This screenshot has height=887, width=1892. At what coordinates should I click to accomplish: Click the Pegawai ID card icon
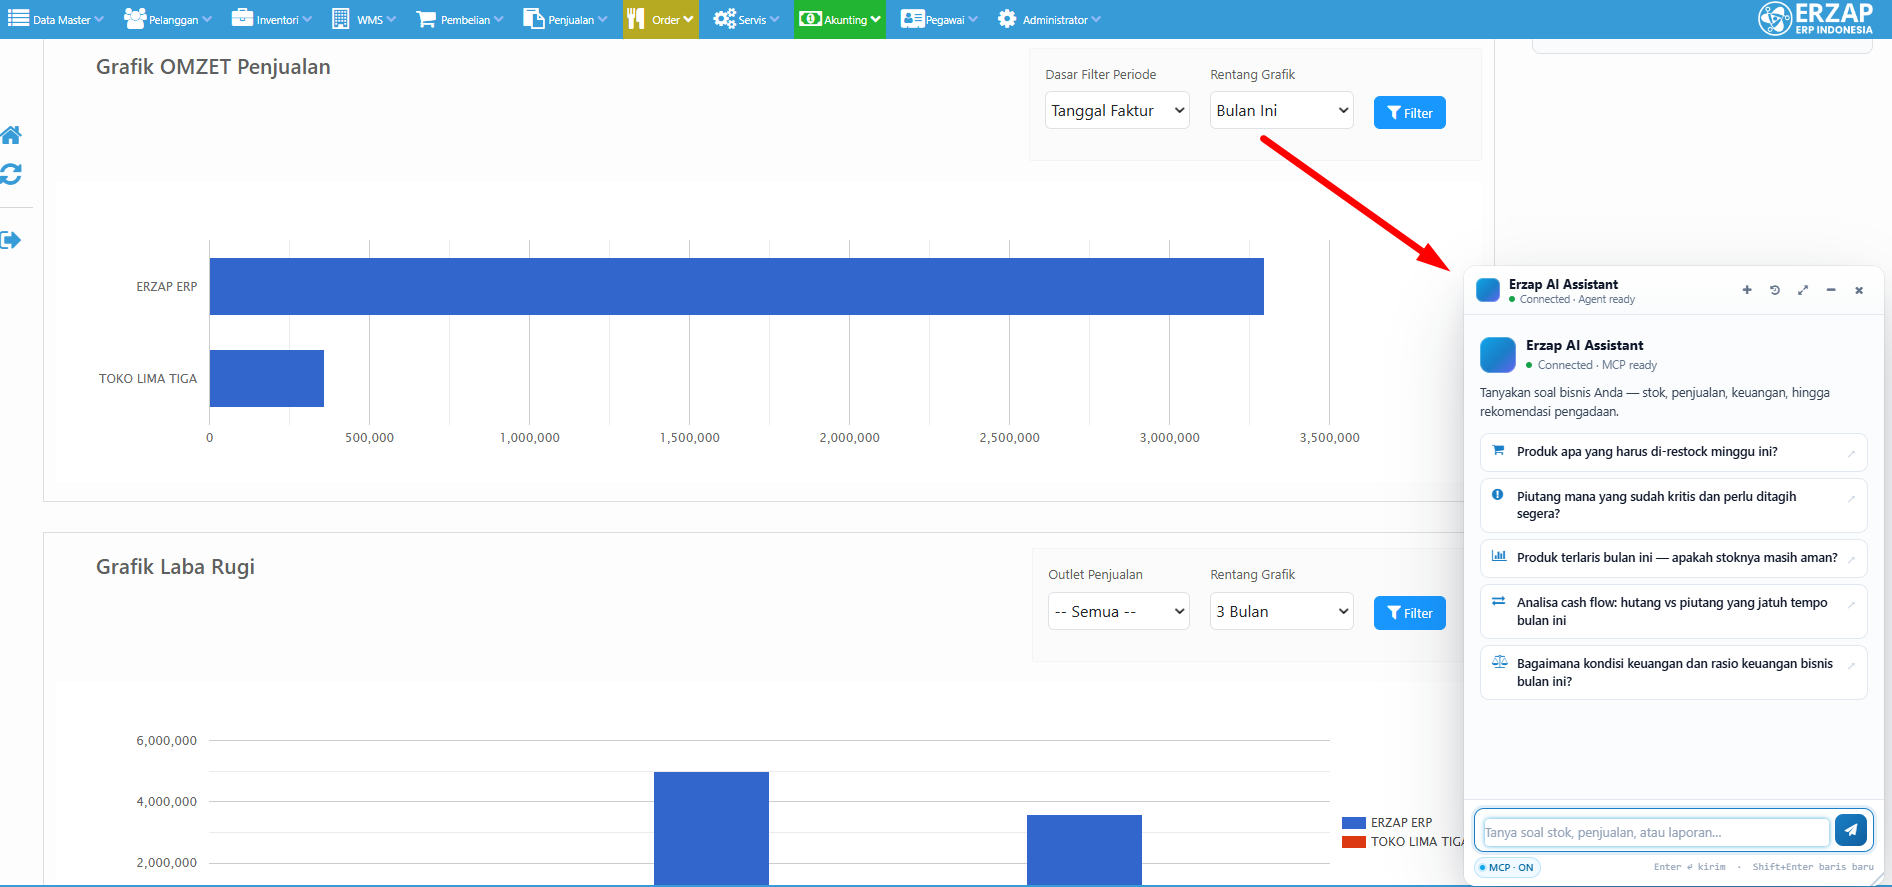point(912,19)
